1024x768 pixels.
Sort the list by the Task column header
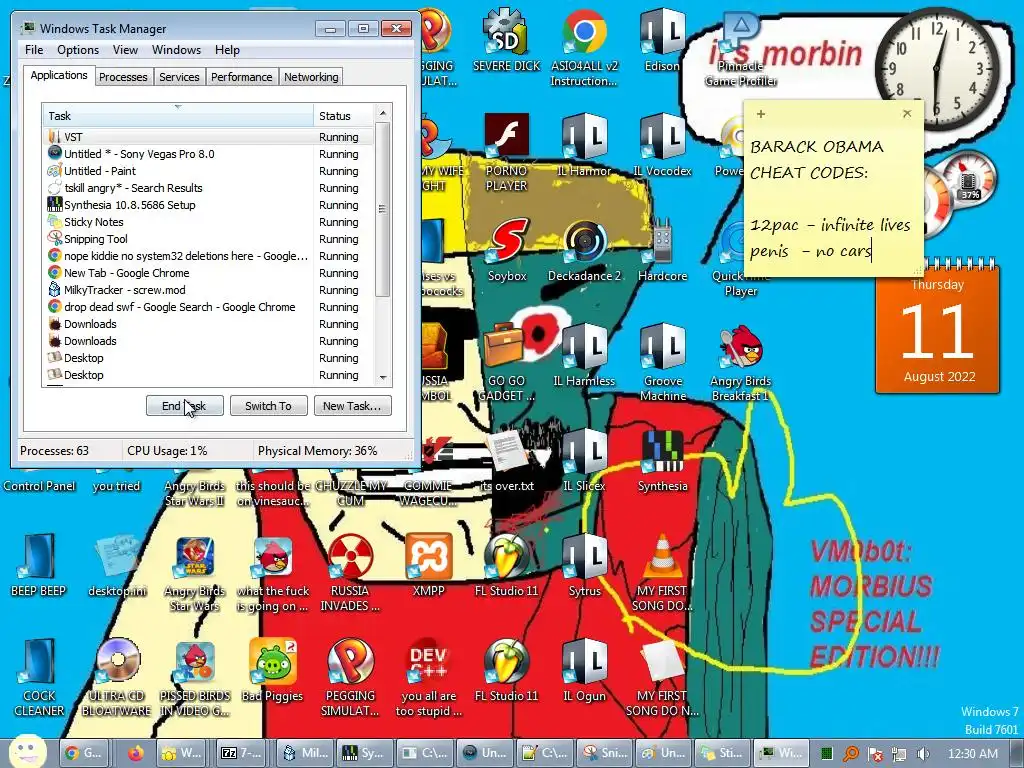[178, 116]
